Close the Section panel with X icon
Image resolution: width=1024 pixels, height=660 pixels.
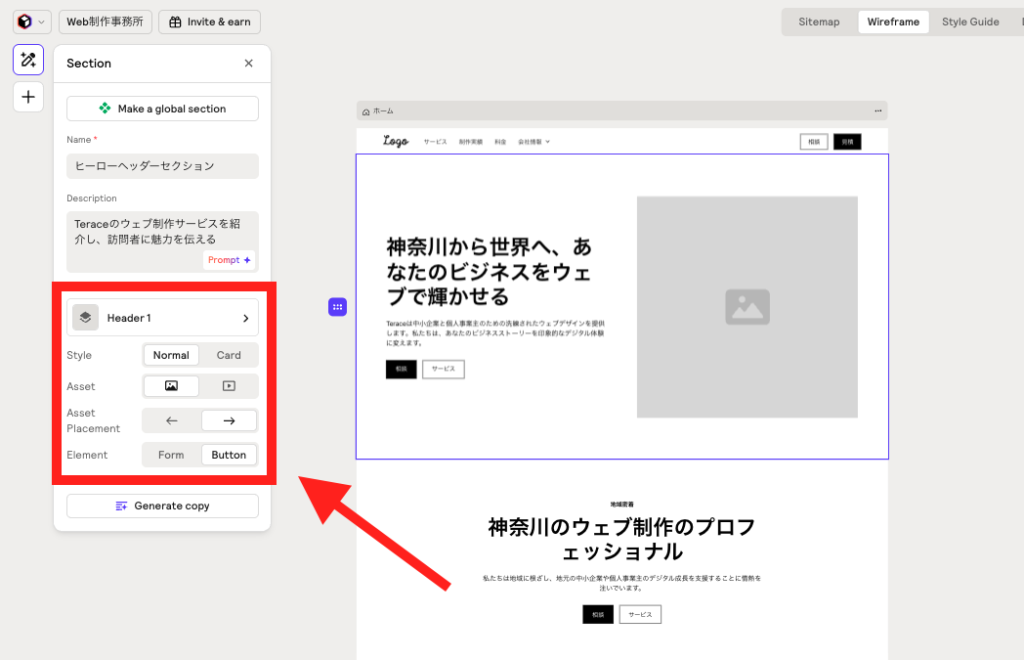(x=249, y=63)
